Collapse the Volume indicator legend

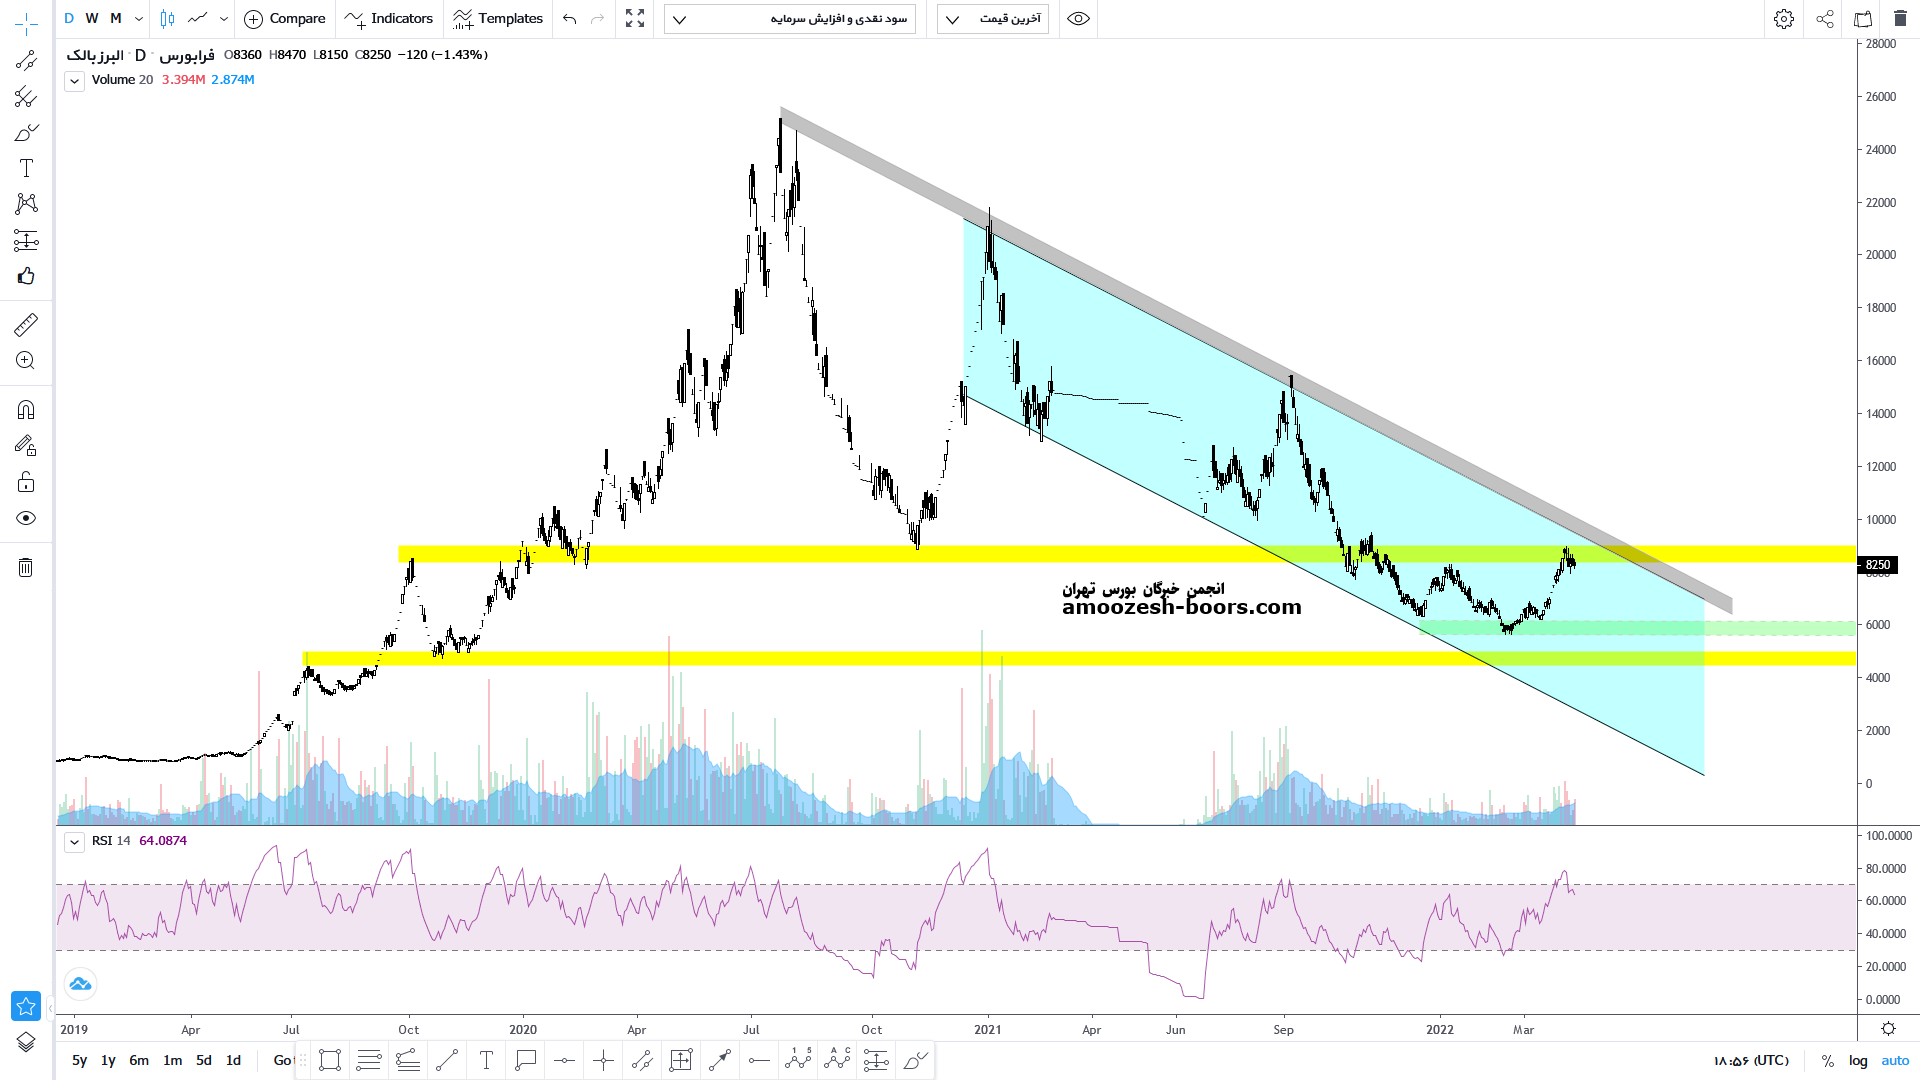[x=75, y=81]
